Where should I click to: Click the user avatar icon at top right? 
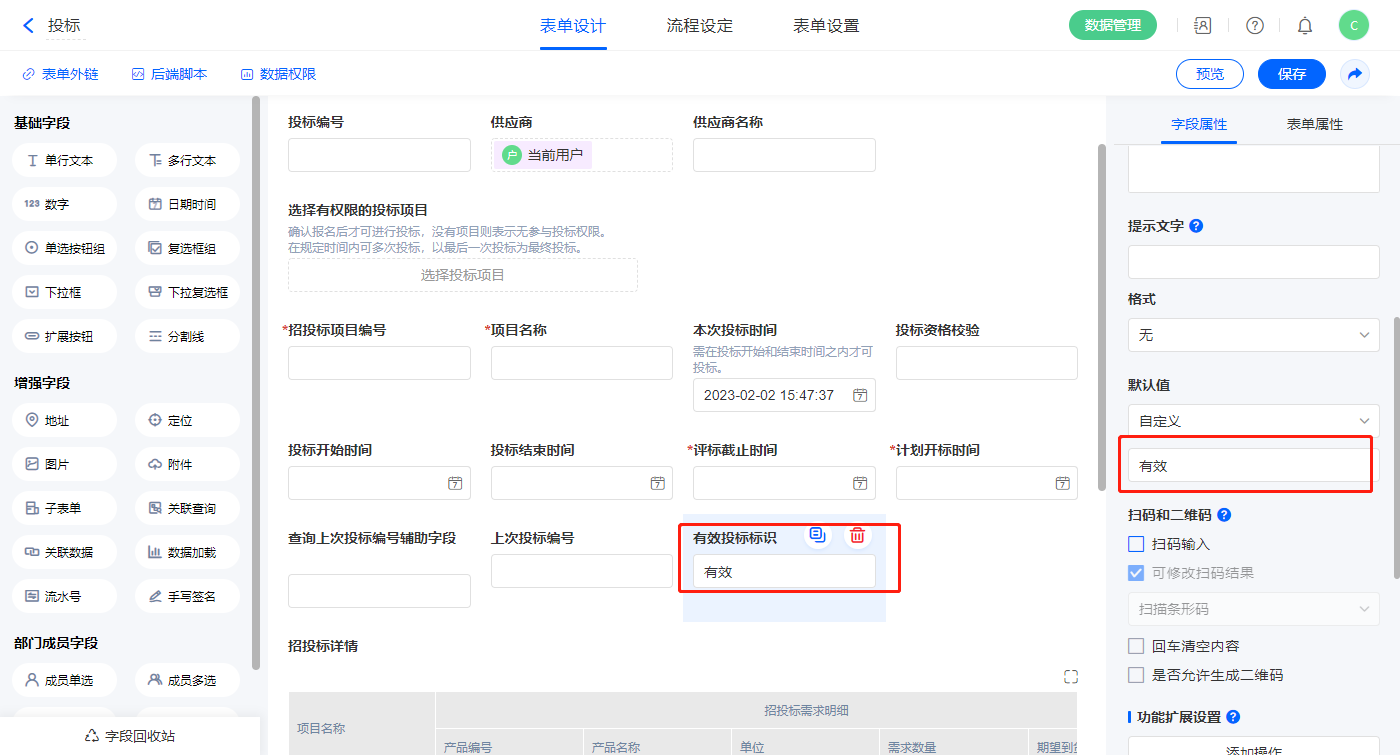pos(1353,26)
